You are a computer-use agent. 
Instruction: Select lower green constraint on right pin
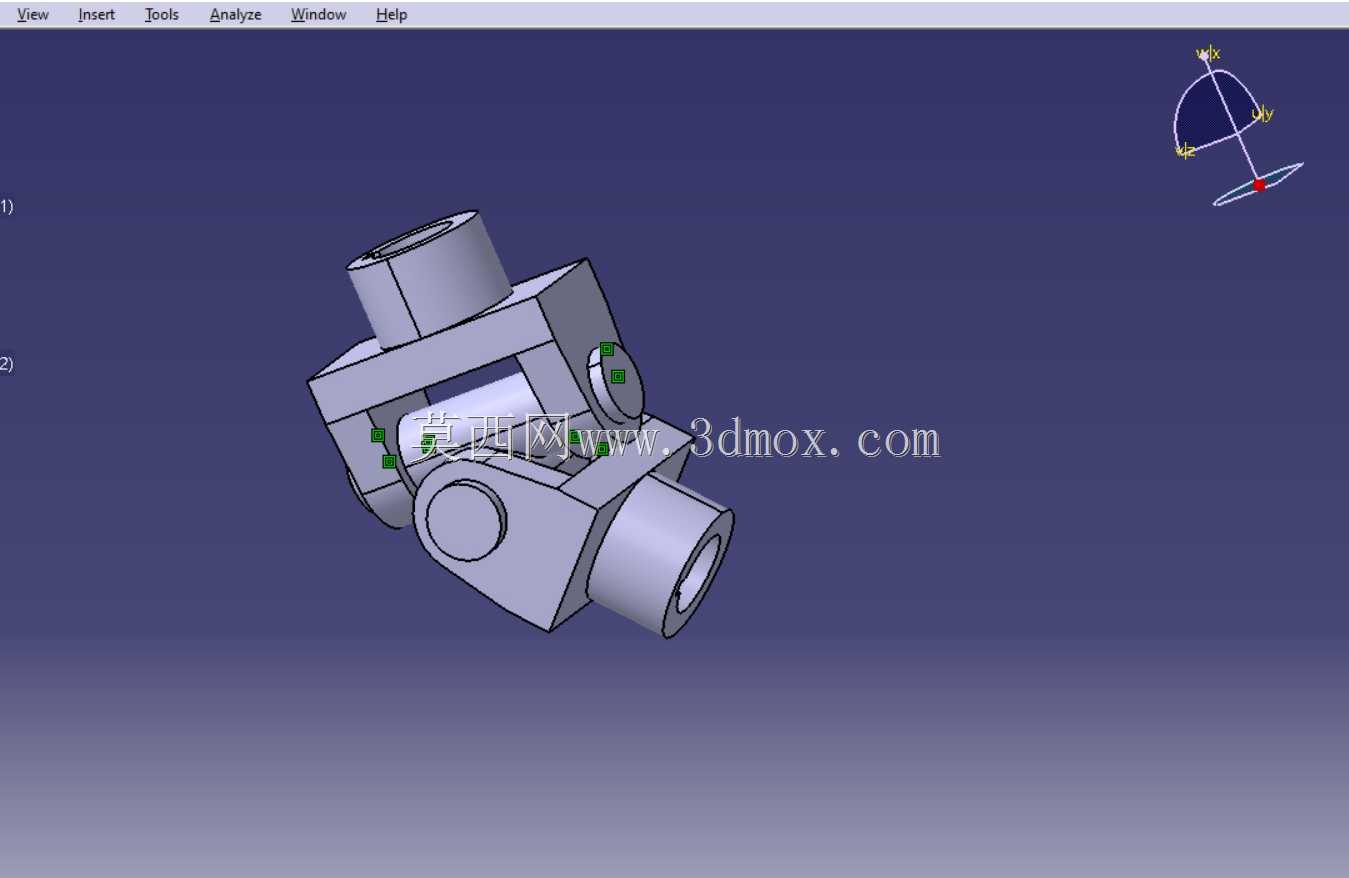[618, 376]
